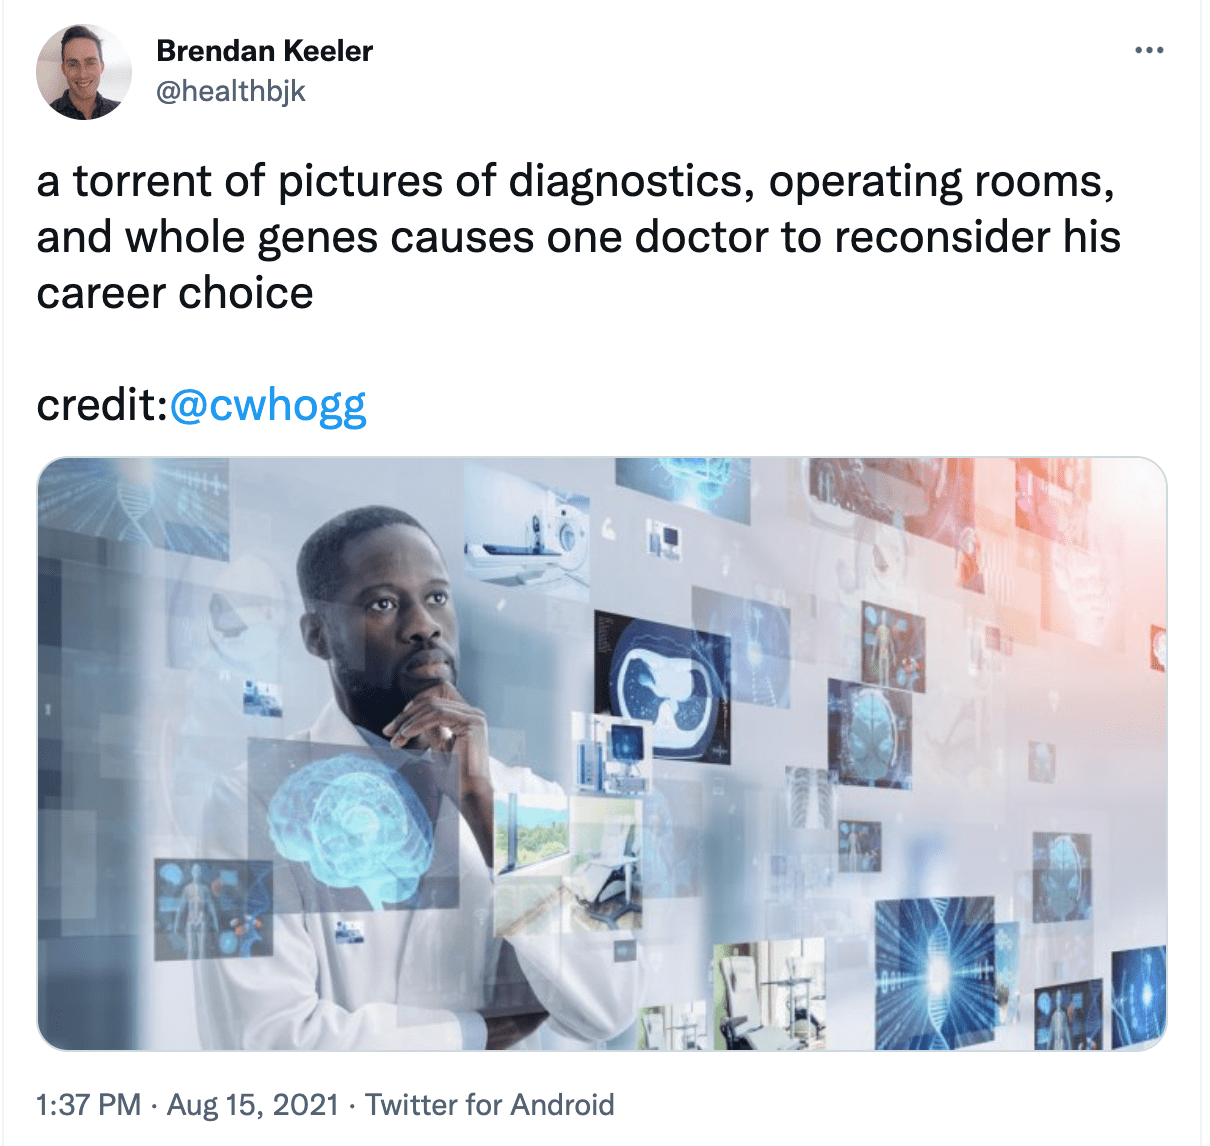
Task: Click the @healthbjk handle
Action: (x=231, y=91)
